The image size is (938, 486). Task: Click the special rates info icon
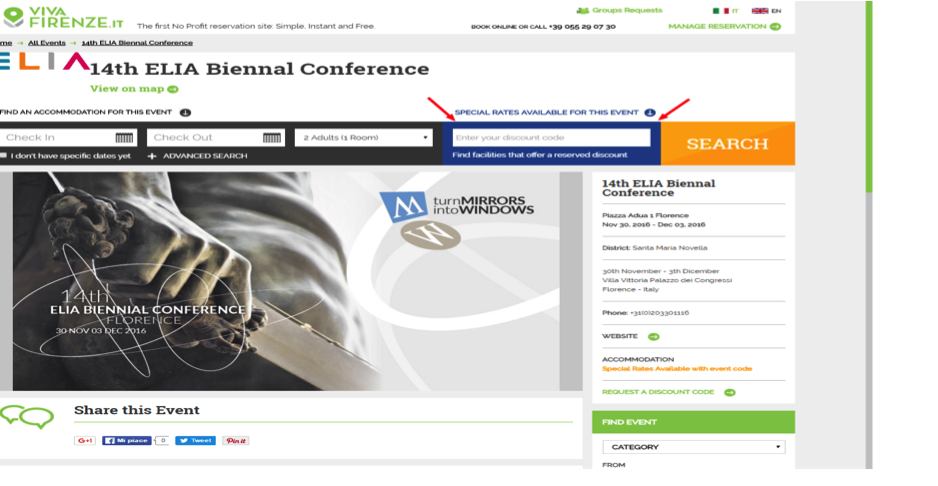650,113
